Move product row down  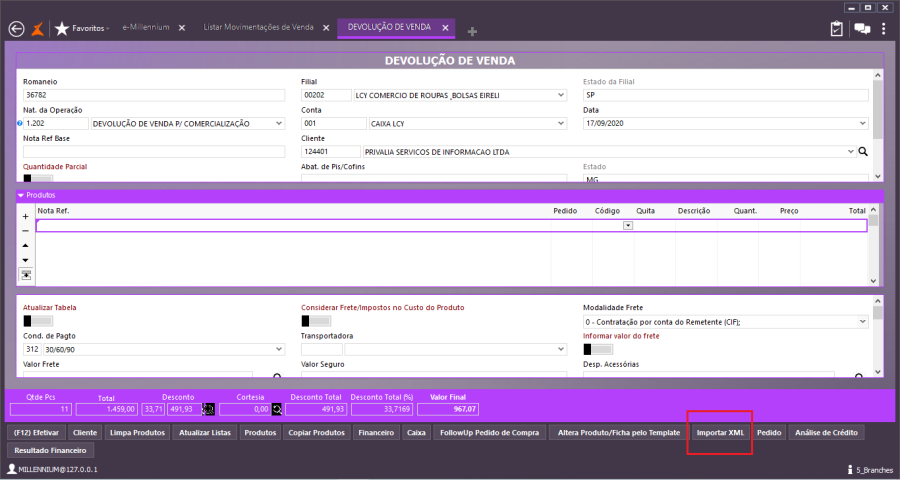[x=25, y=260]
